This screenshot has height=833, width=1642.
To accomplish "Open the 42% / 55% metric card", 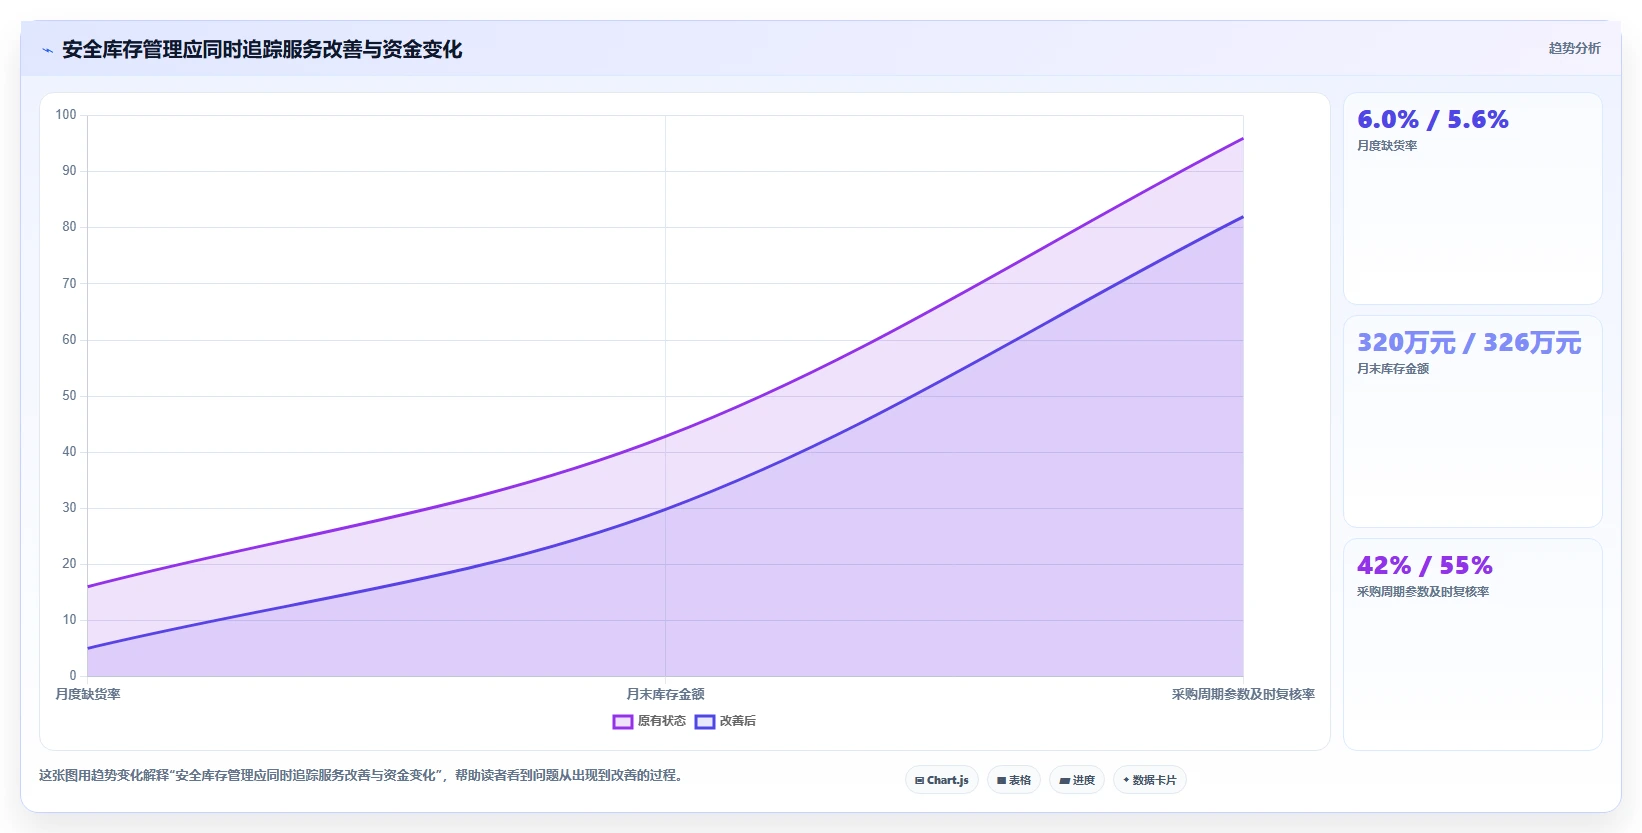I will 1472,644.
